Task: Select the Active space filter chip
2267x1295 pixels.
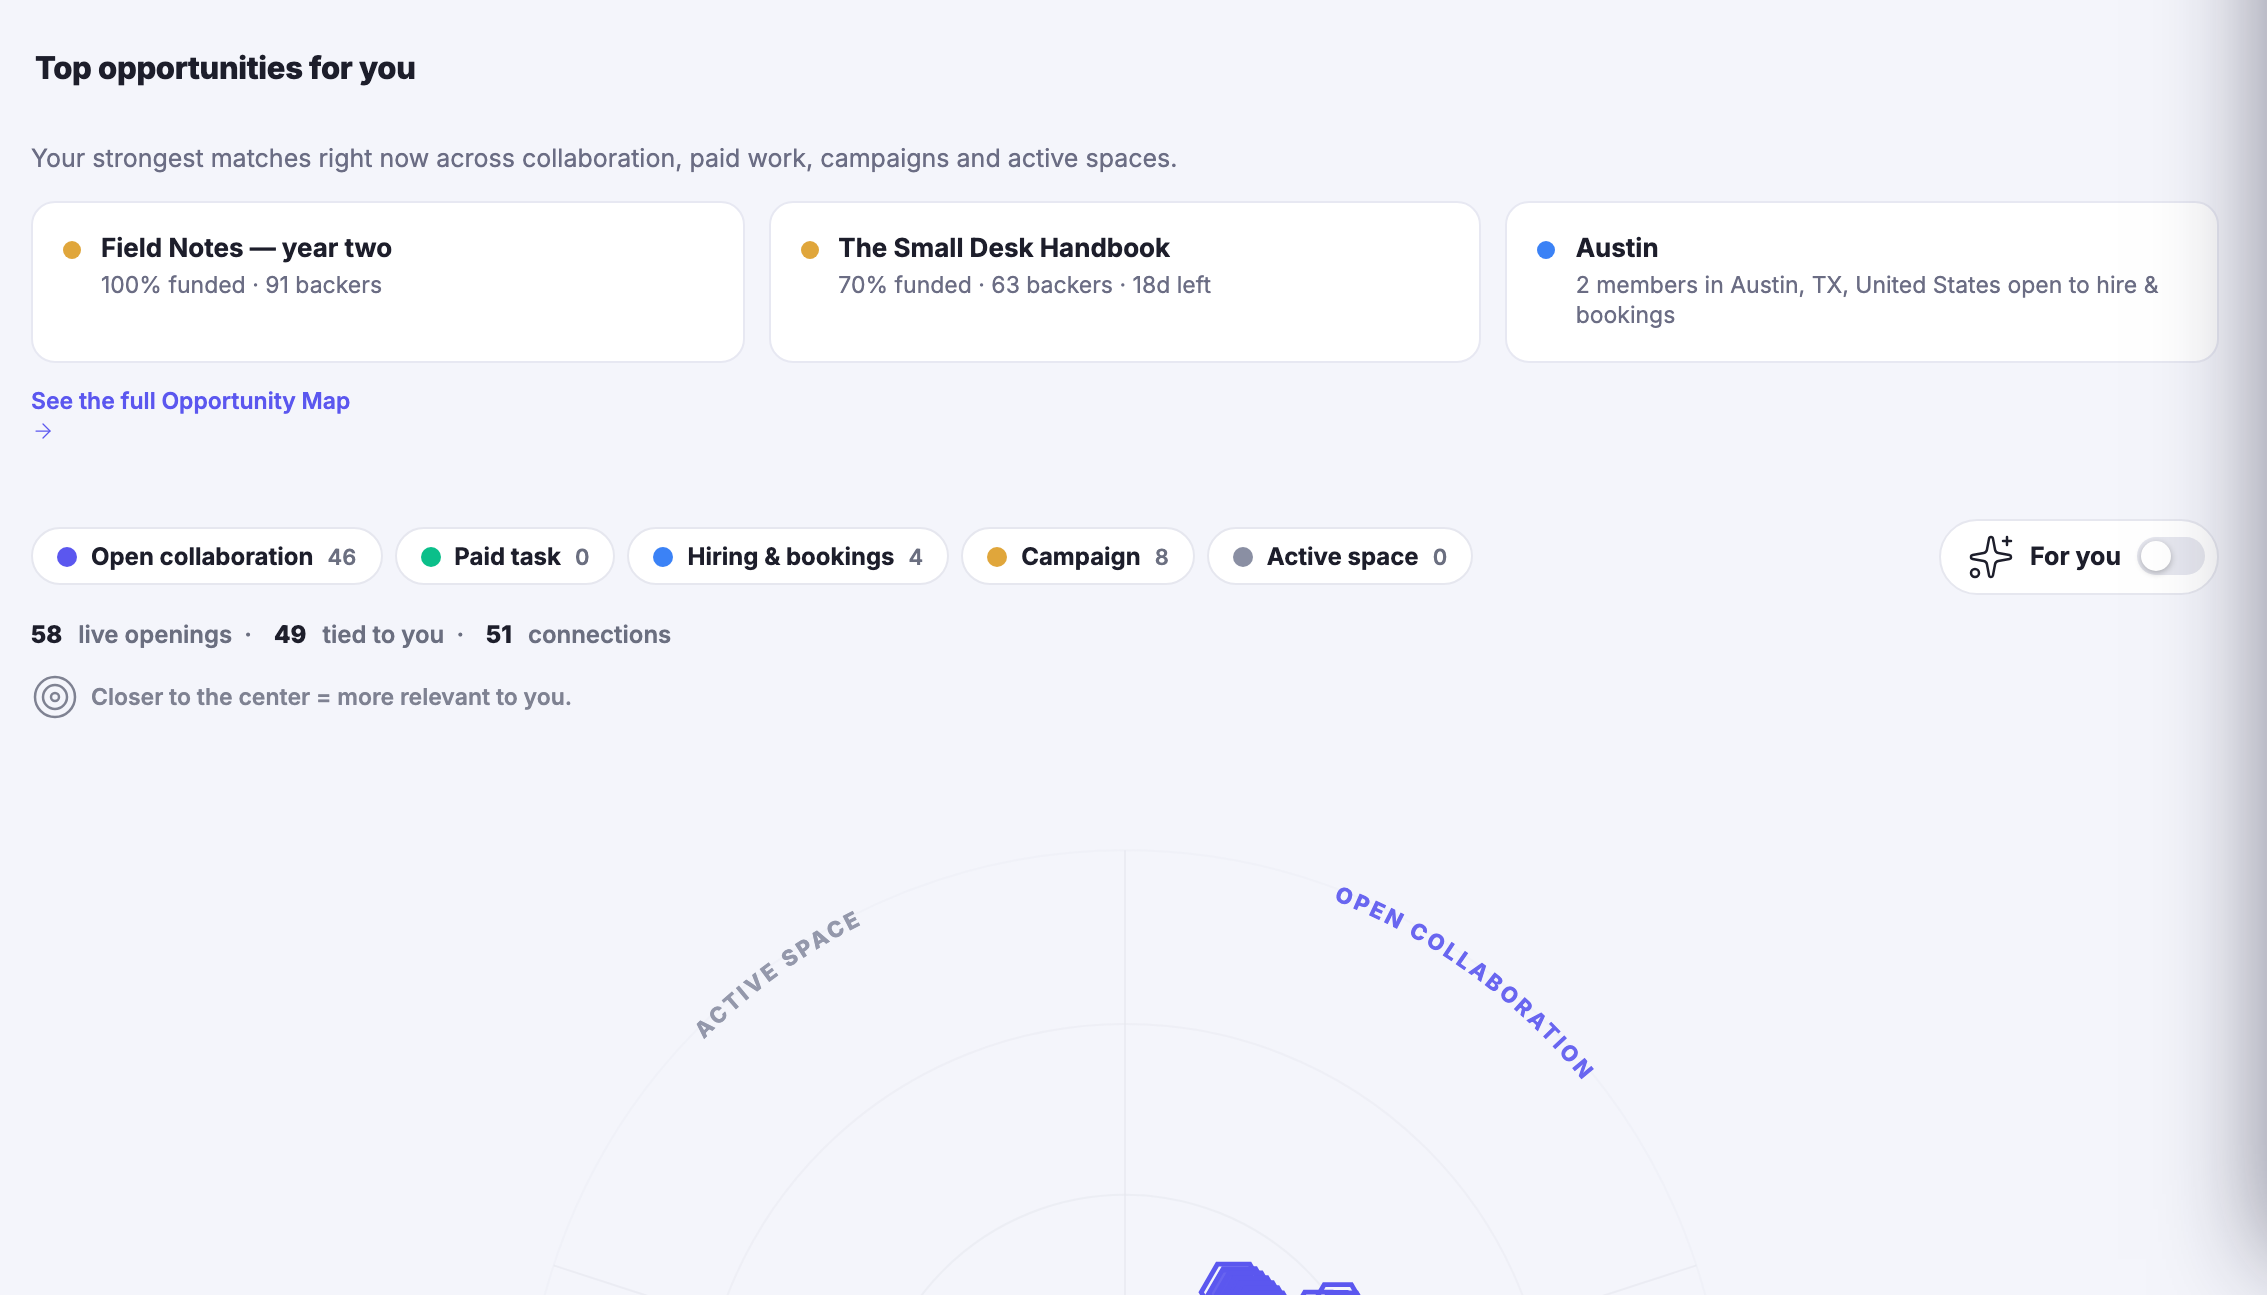Action: [1340, 557]
